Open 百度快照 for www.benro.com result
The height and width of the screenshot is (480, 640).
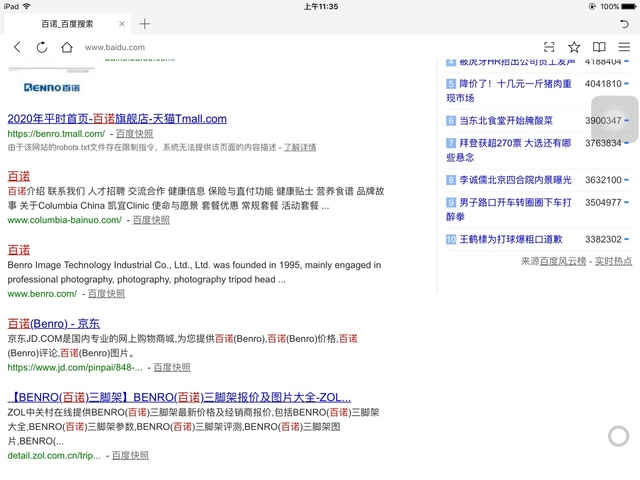106,294
